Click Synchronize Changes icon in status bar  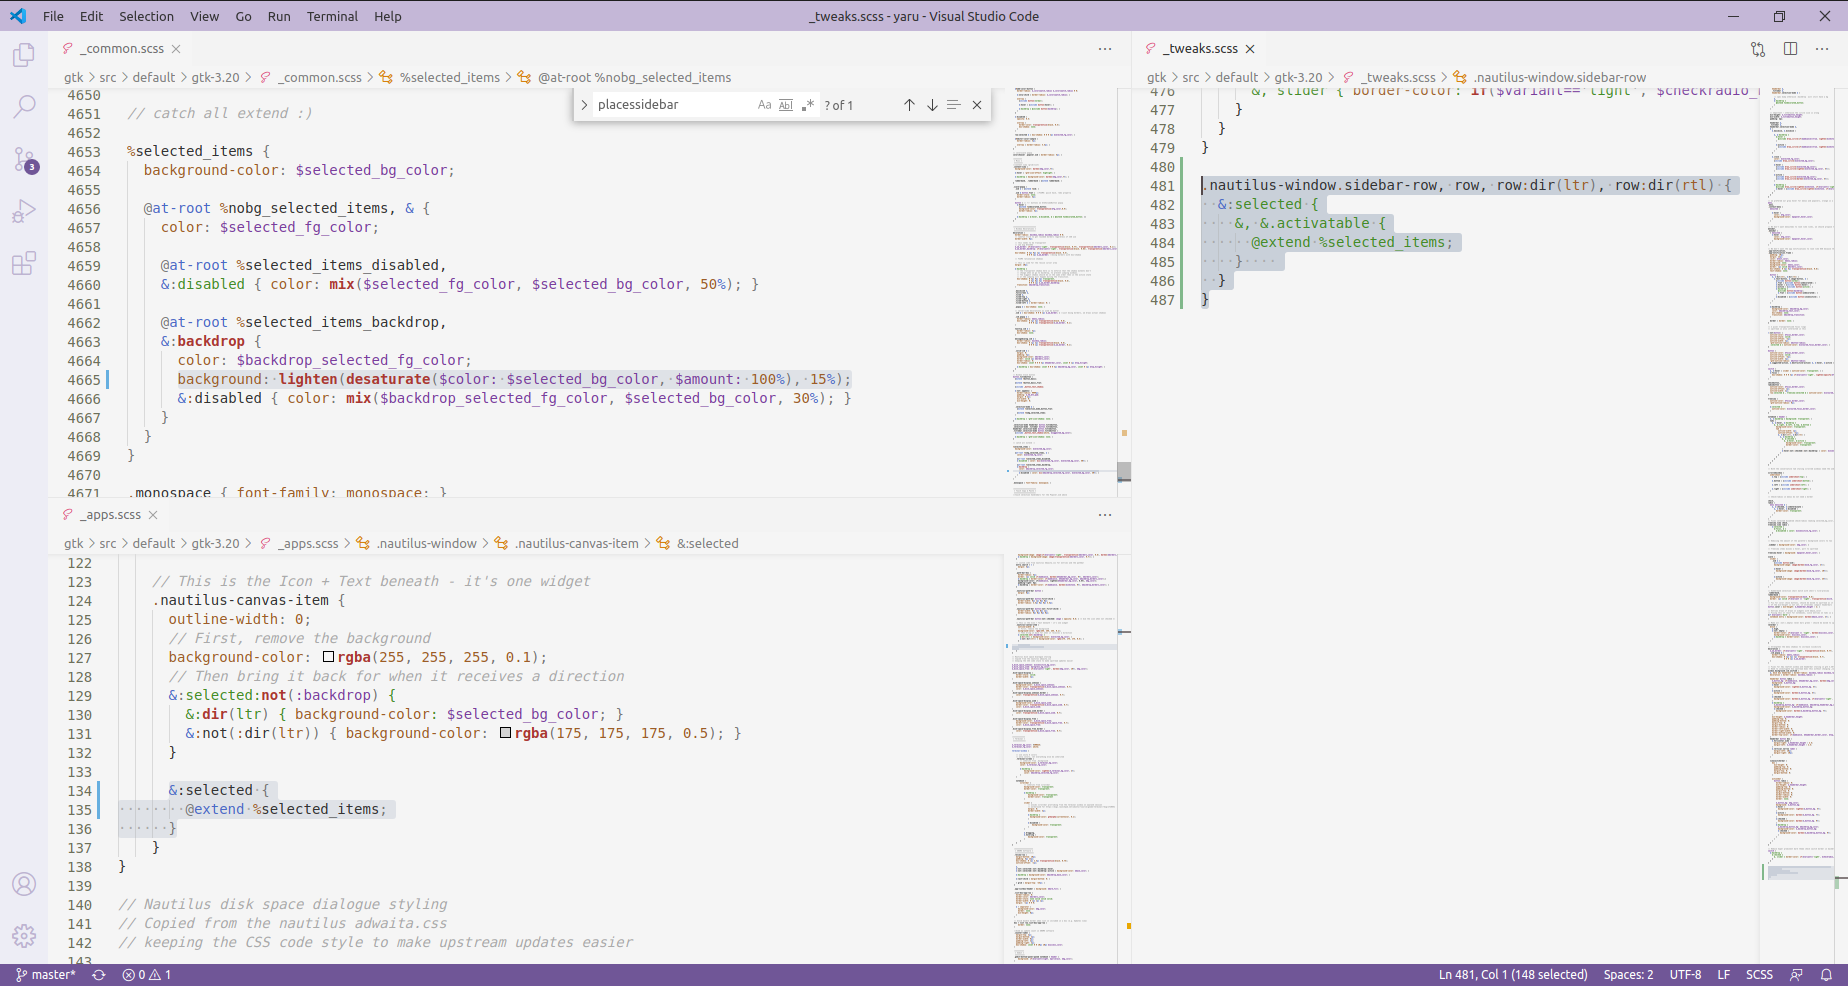tap(99, 975)
